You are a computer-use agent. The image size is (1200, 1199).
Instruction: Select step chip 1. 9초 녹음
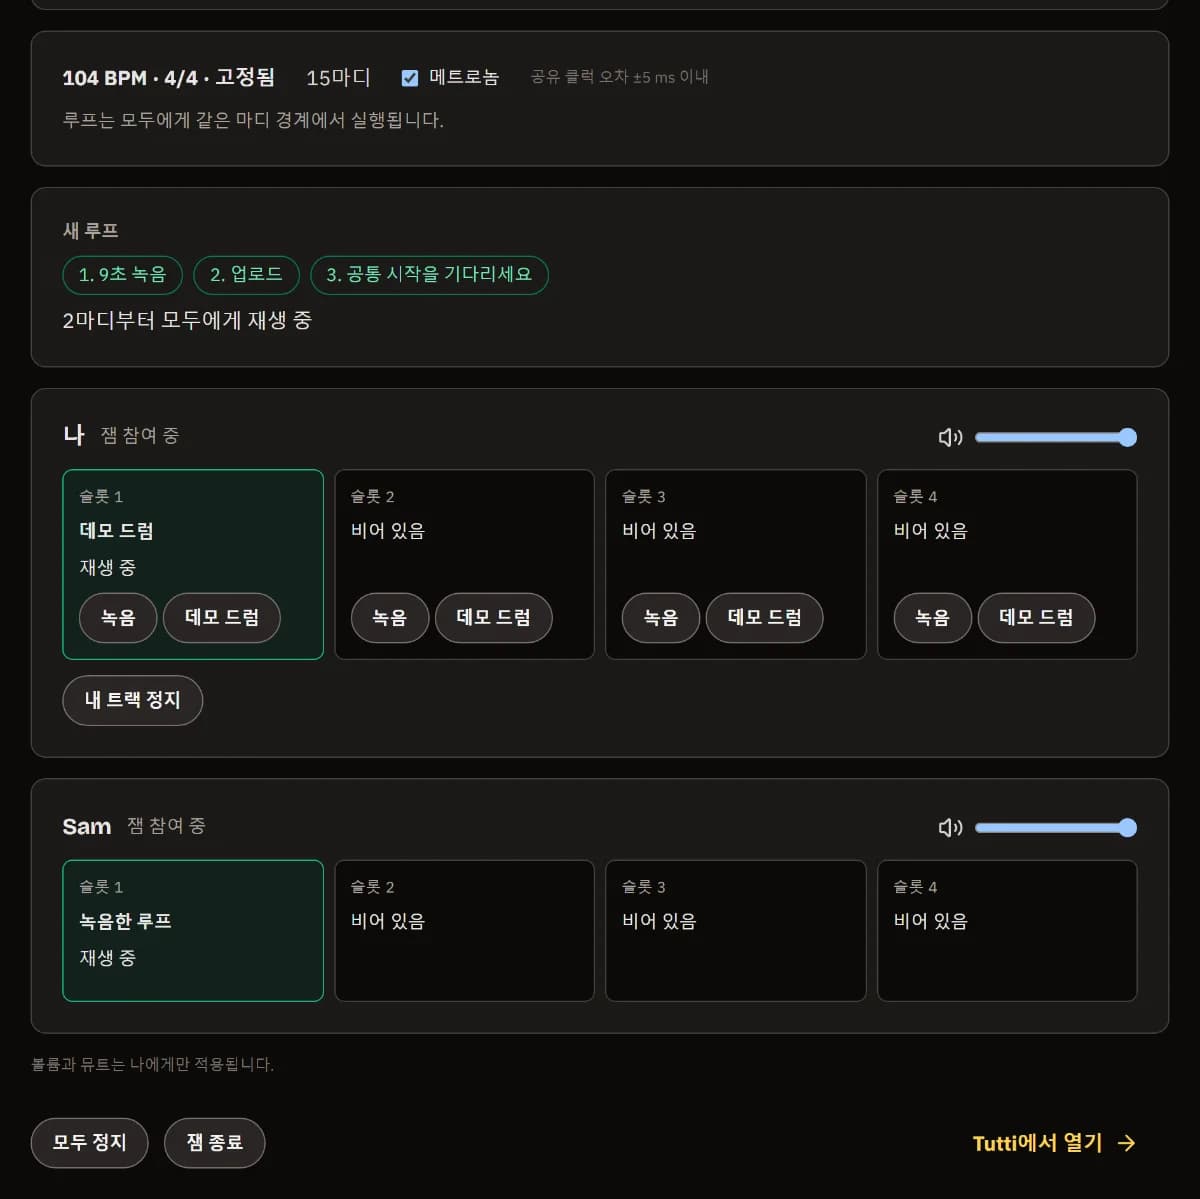123,275
